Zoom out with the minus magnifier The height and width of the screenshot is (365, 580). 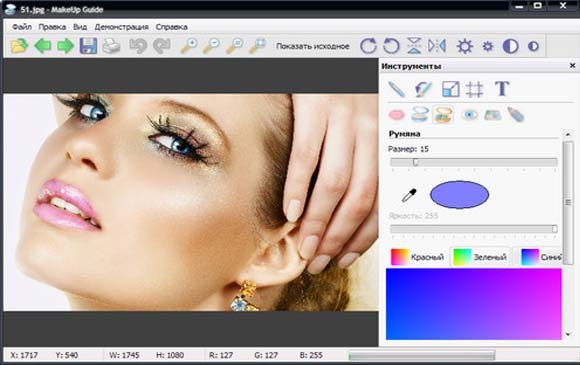tap(212, 46)
